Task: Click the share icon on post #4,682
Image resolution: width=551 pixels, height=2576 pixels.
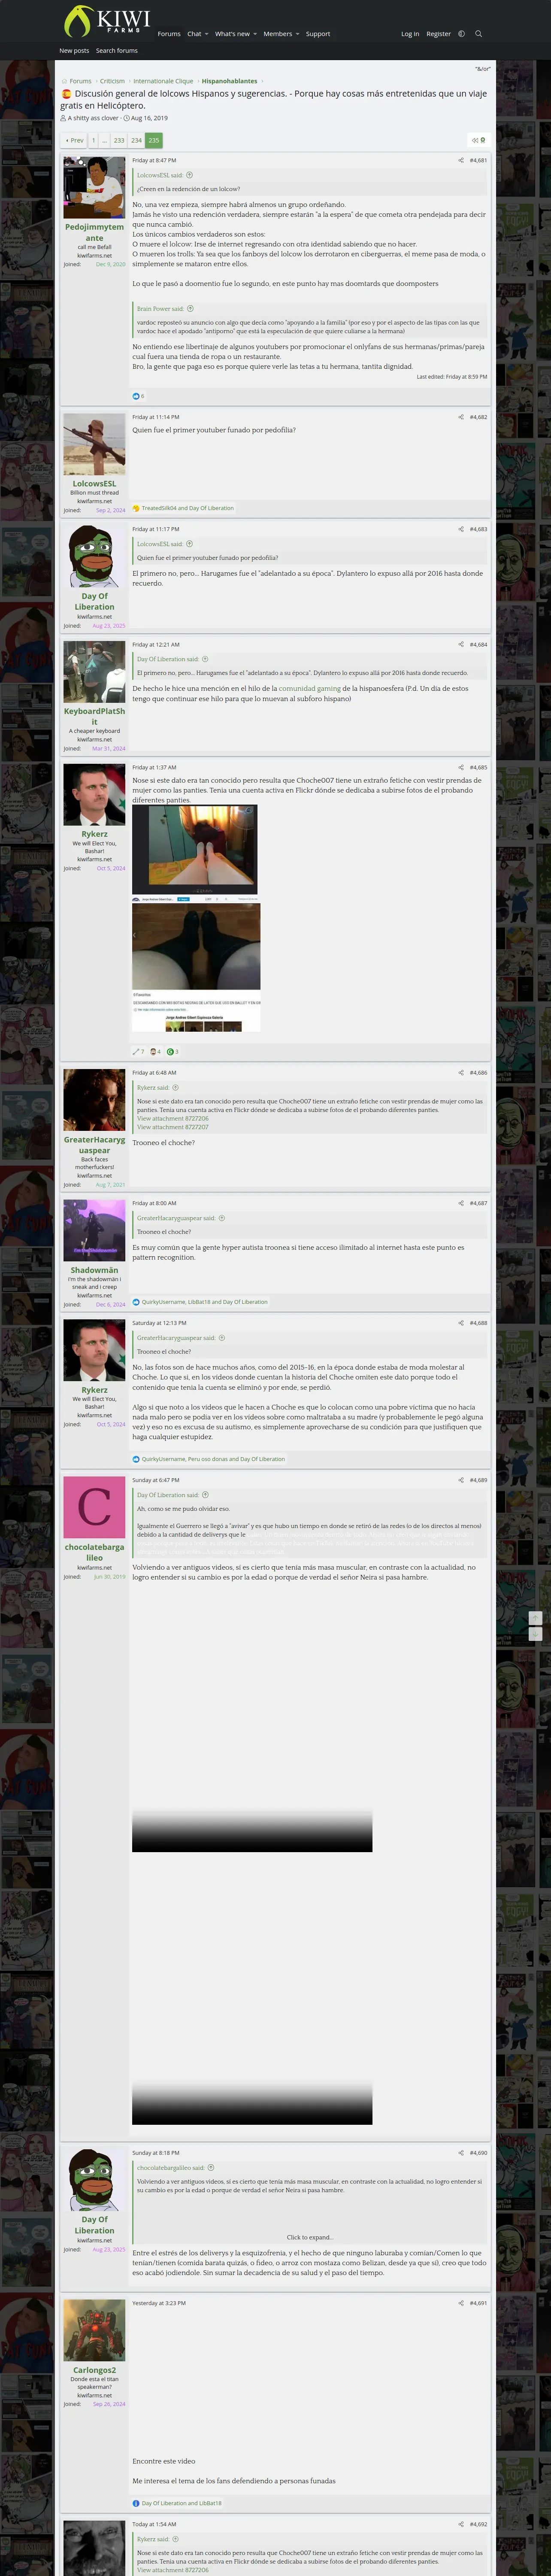Action: tap(461, 417)
